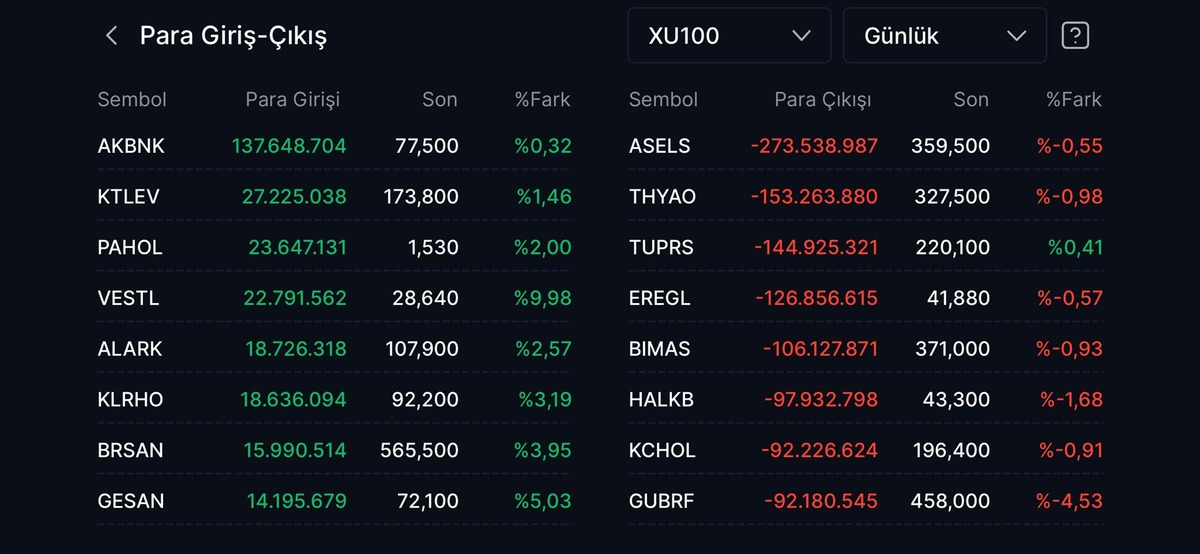Select the GUBRF row
The height and width of the screenshot is (554, 1200).
(x=866, y=500)
